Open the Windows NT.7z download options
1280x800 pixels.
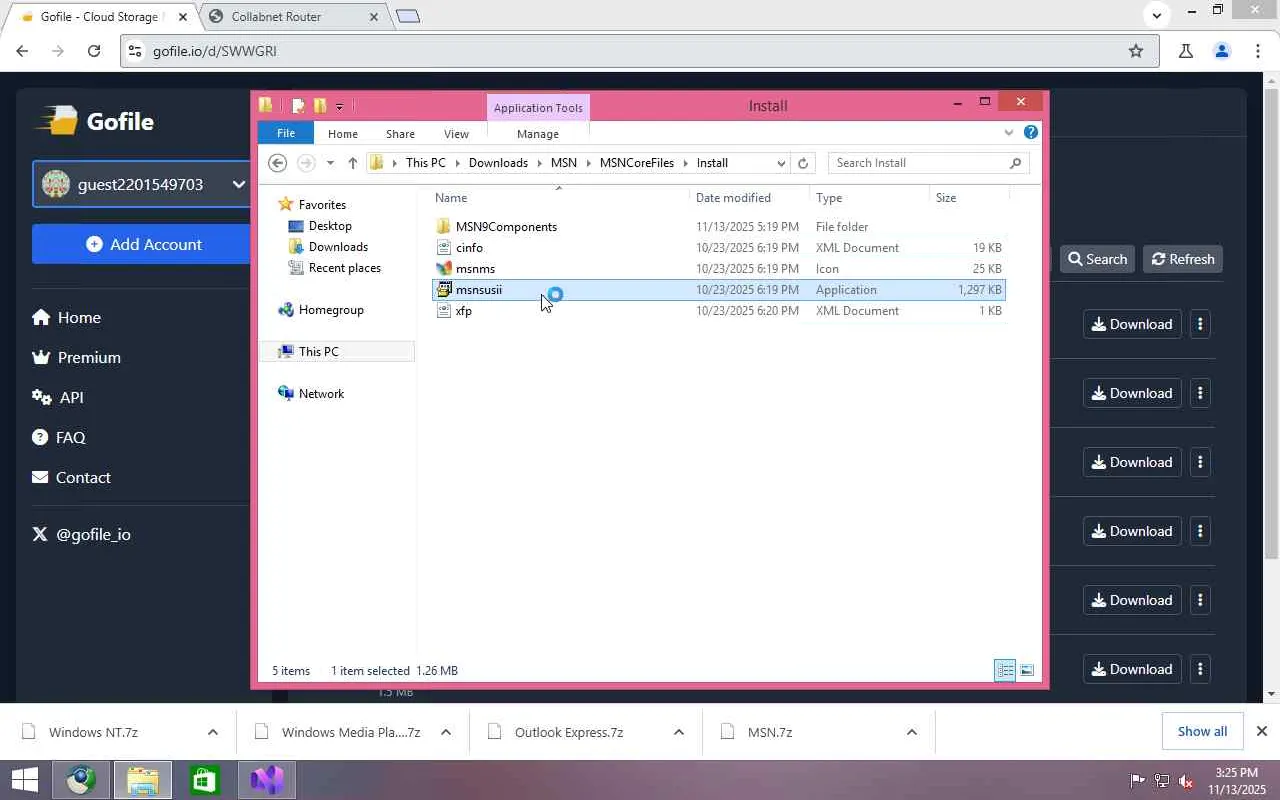212,732
